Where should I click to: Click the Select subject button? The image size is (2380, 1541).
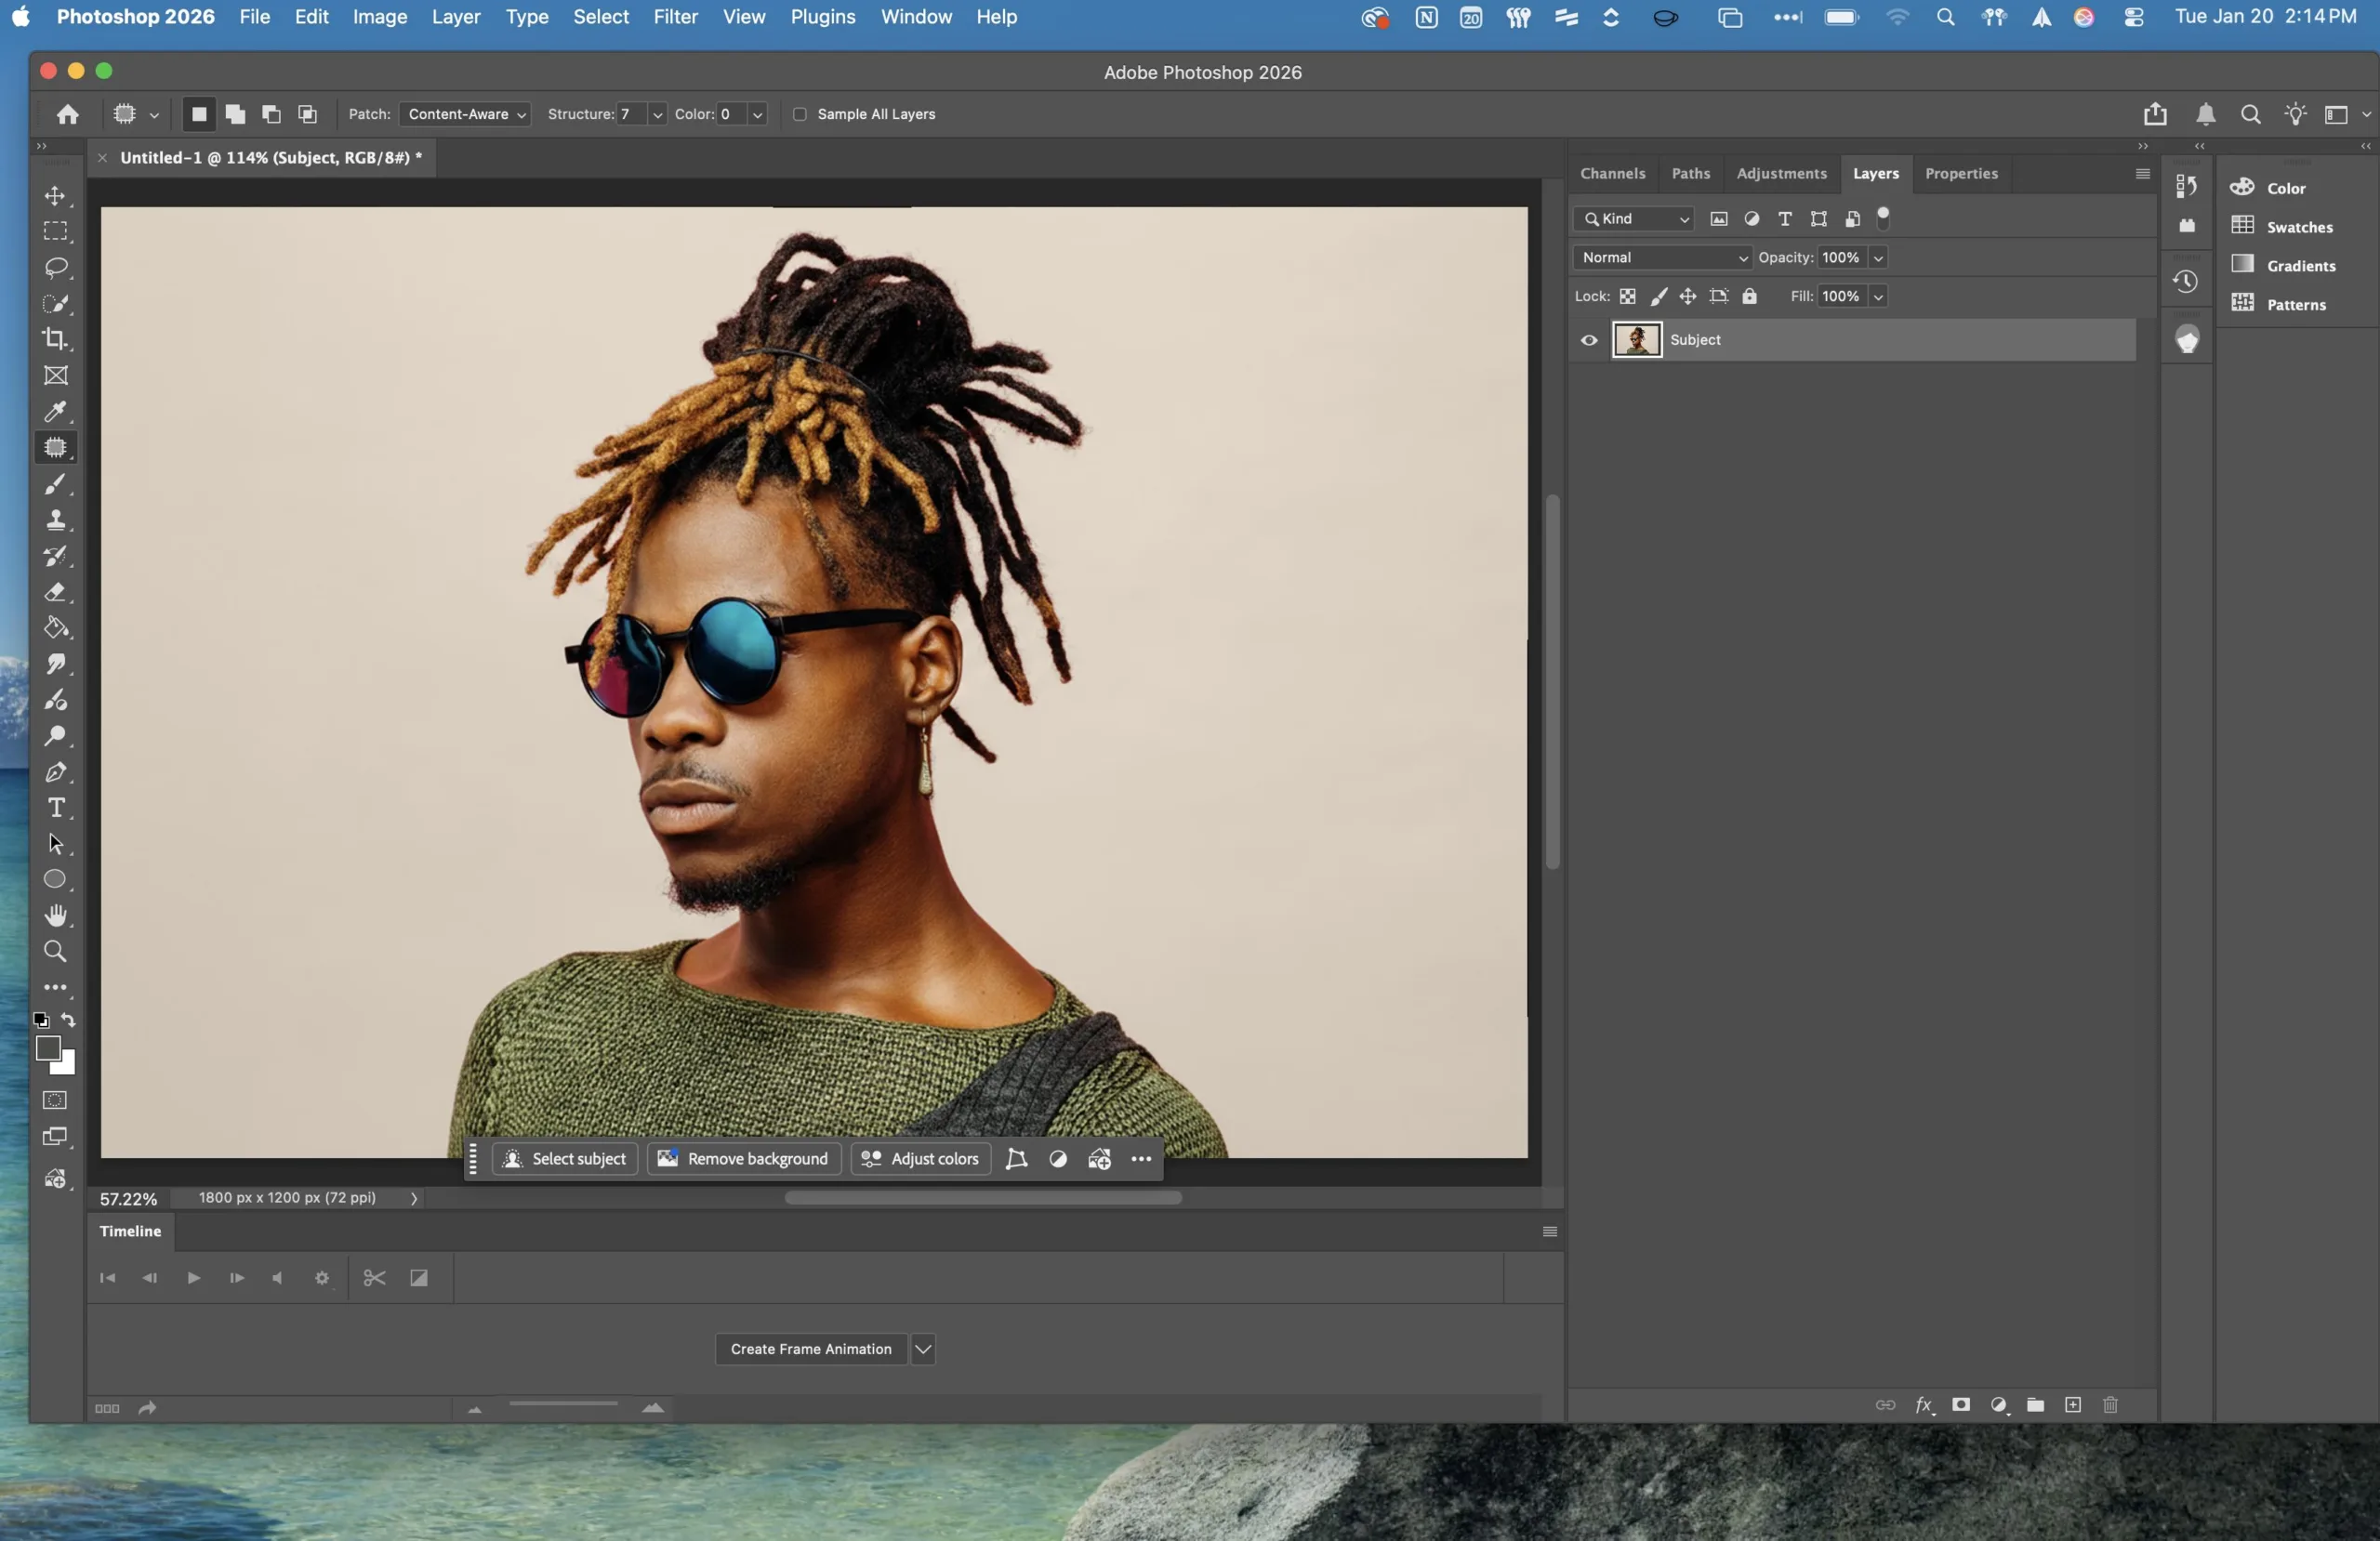565,1159
